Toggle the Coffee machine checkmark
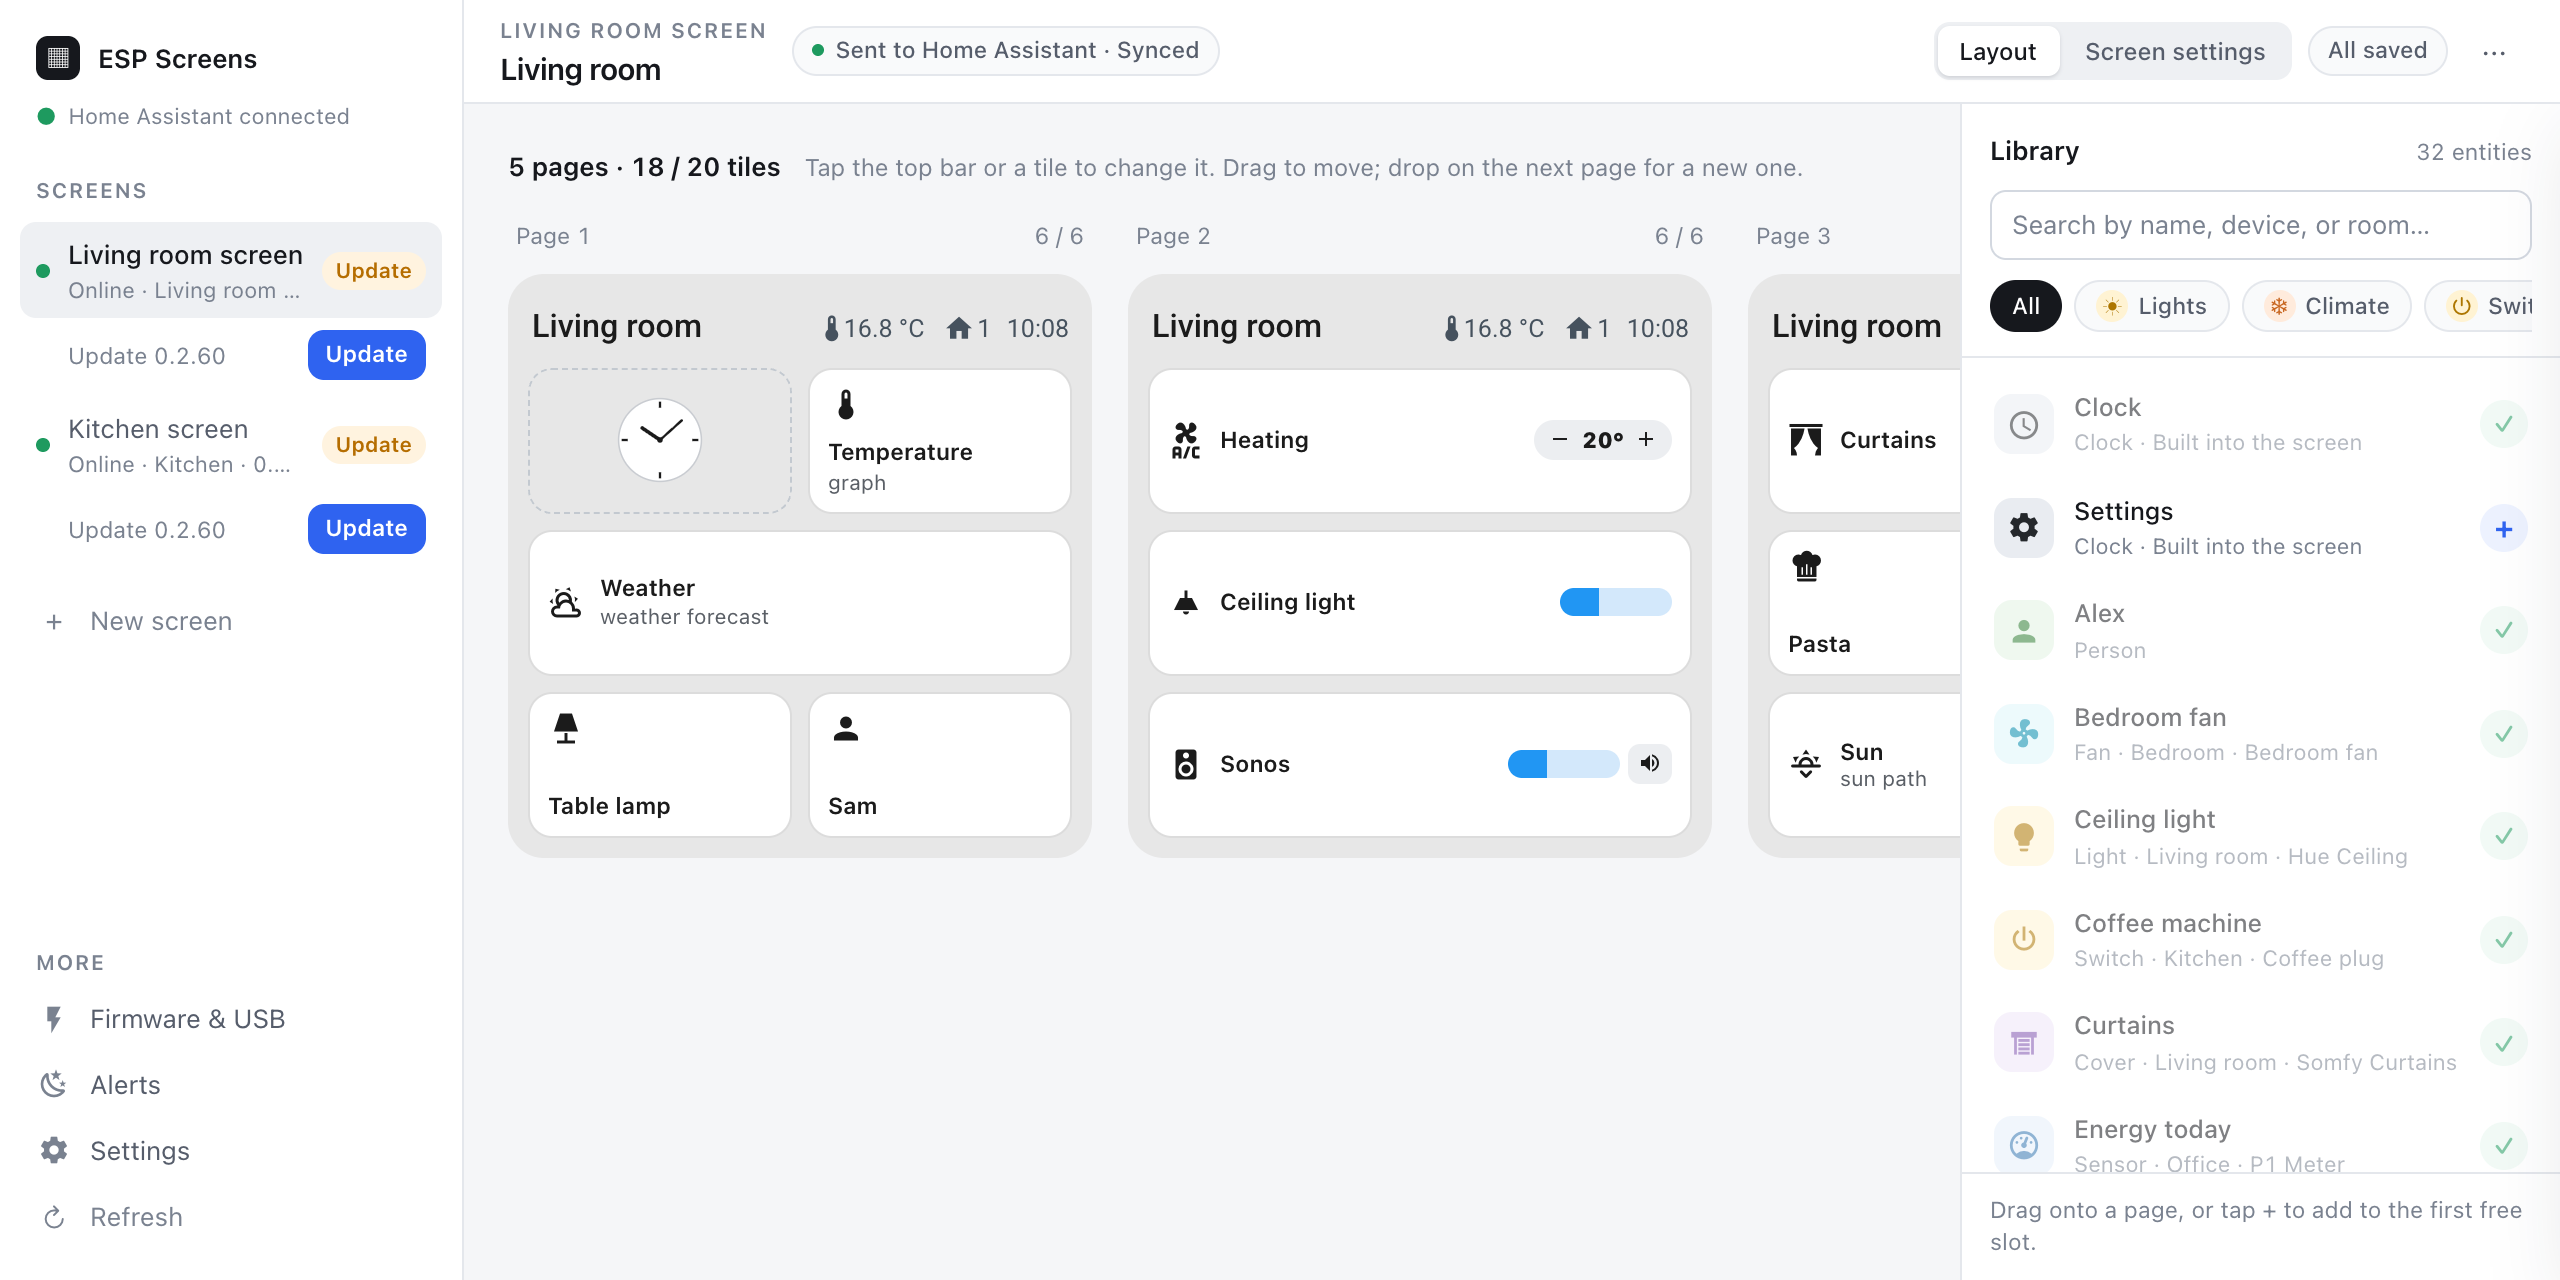 [2504, 940]
